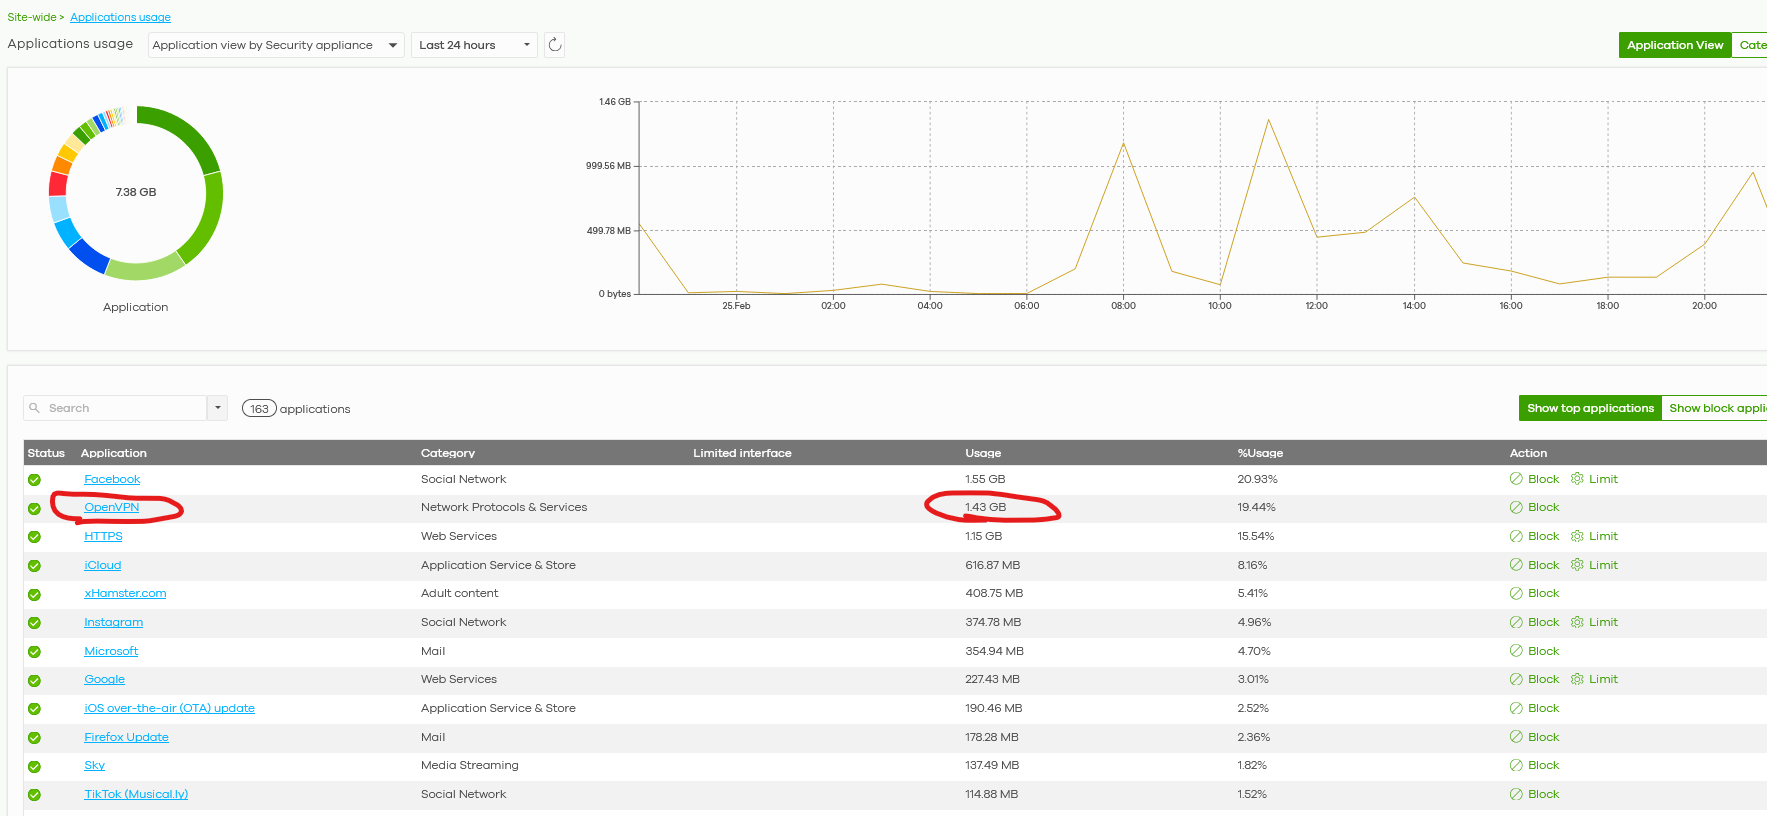Click the green status check for Instagram
This screenshot has height=816, width=1767.
point(35,623)
